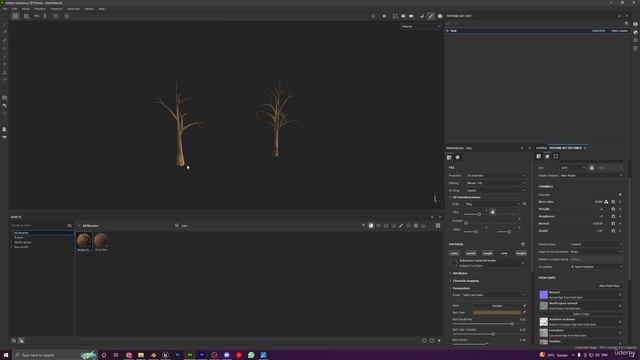Viewport: 640px width, 360px height.
Task: Add a new channel with plus icon
Action: coord(620,195)
